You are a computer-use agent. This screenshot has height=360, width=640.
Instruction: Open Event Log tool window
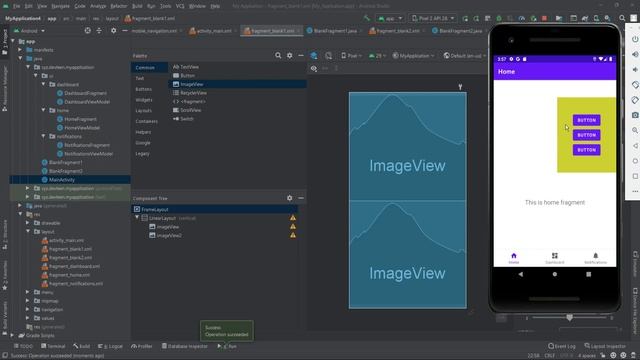click(x=562, y=346)
